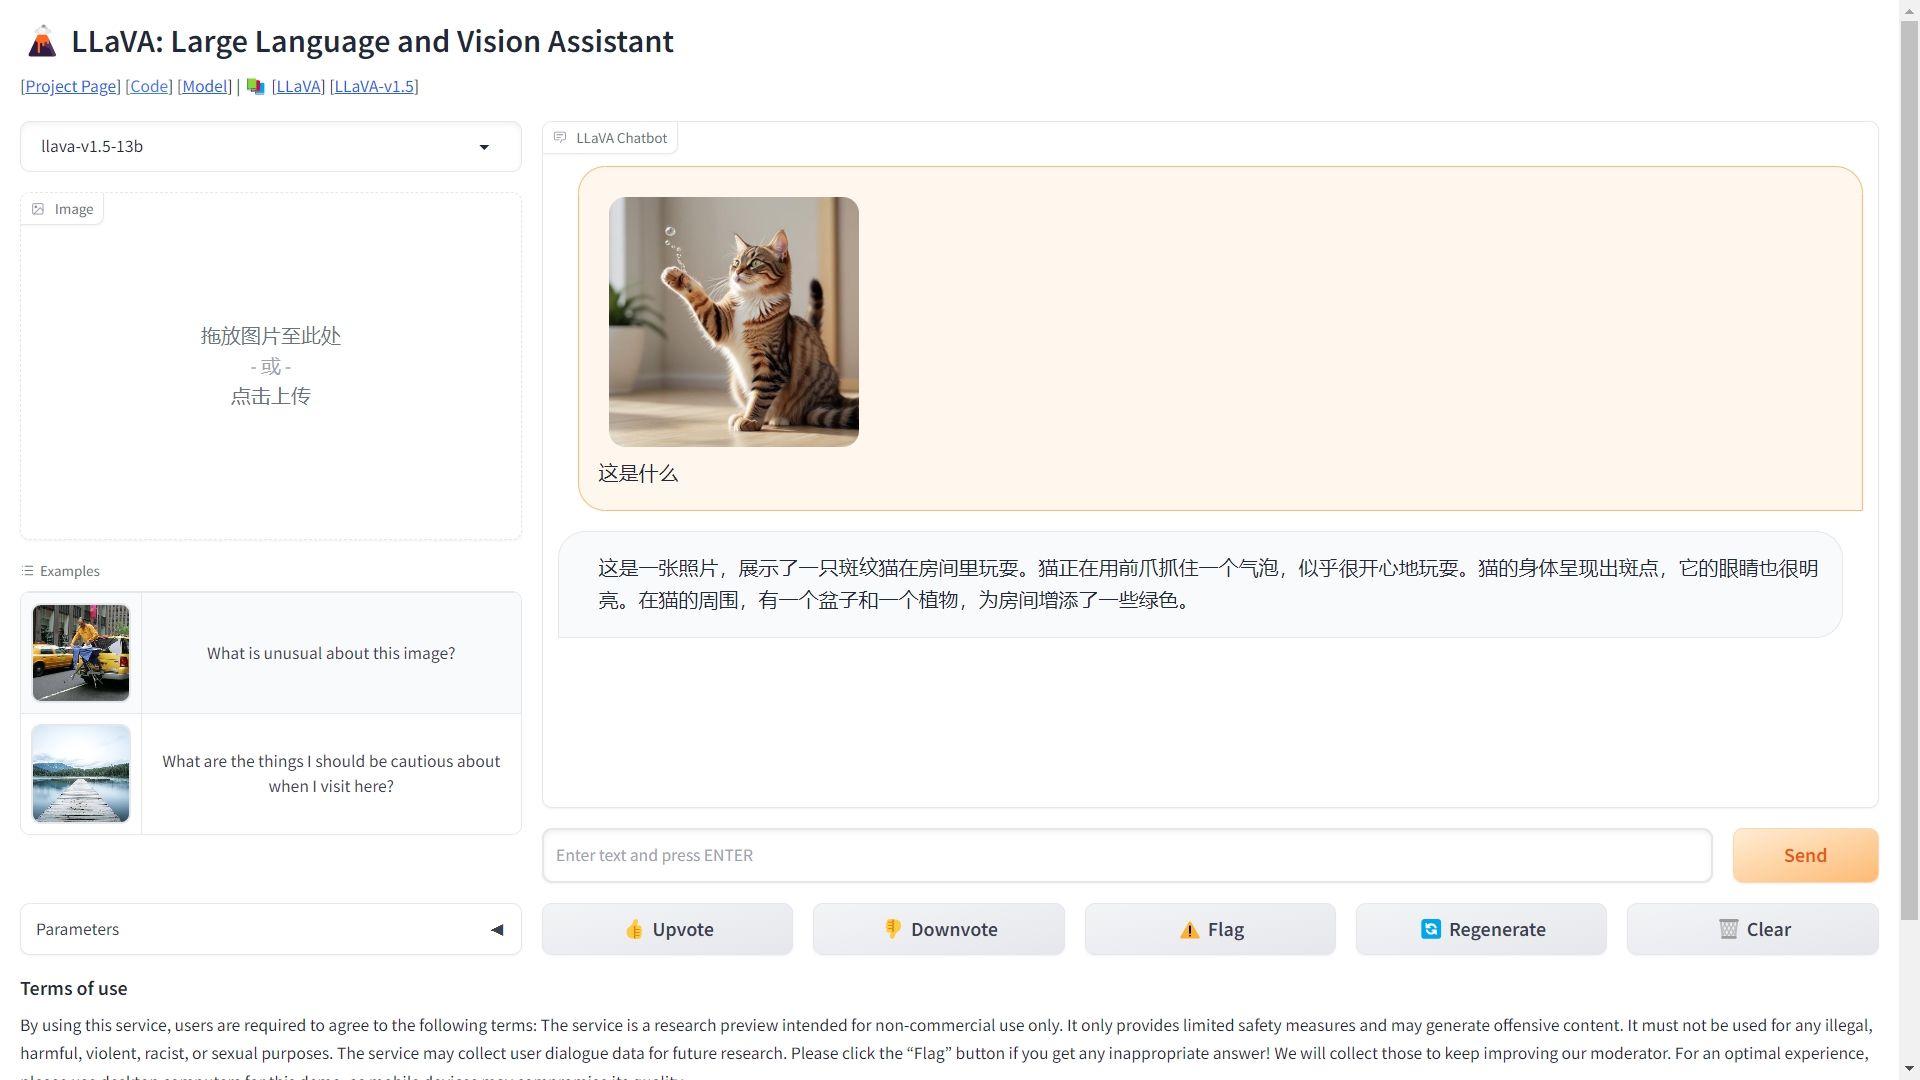Click the LLaVA Chatbot label icon
1920x1080 pixels.
point(560,138)
